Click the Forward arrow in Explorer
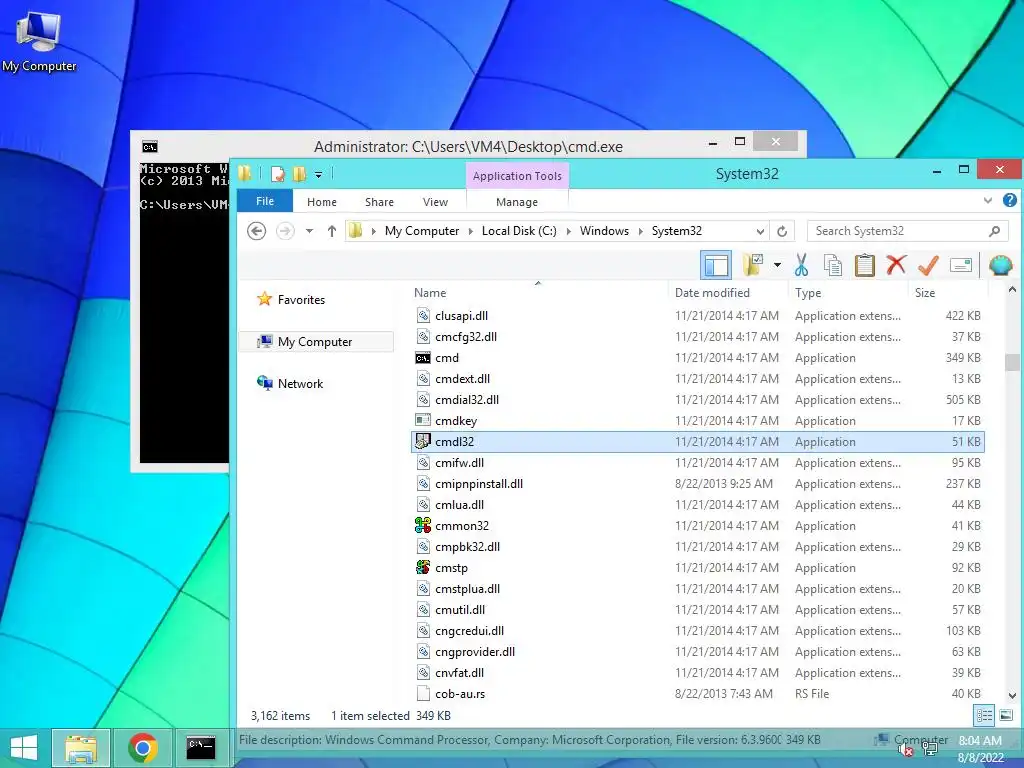The height and width of the screenshot is (768, 1024). pyautogui.click(x=285, y=231)
